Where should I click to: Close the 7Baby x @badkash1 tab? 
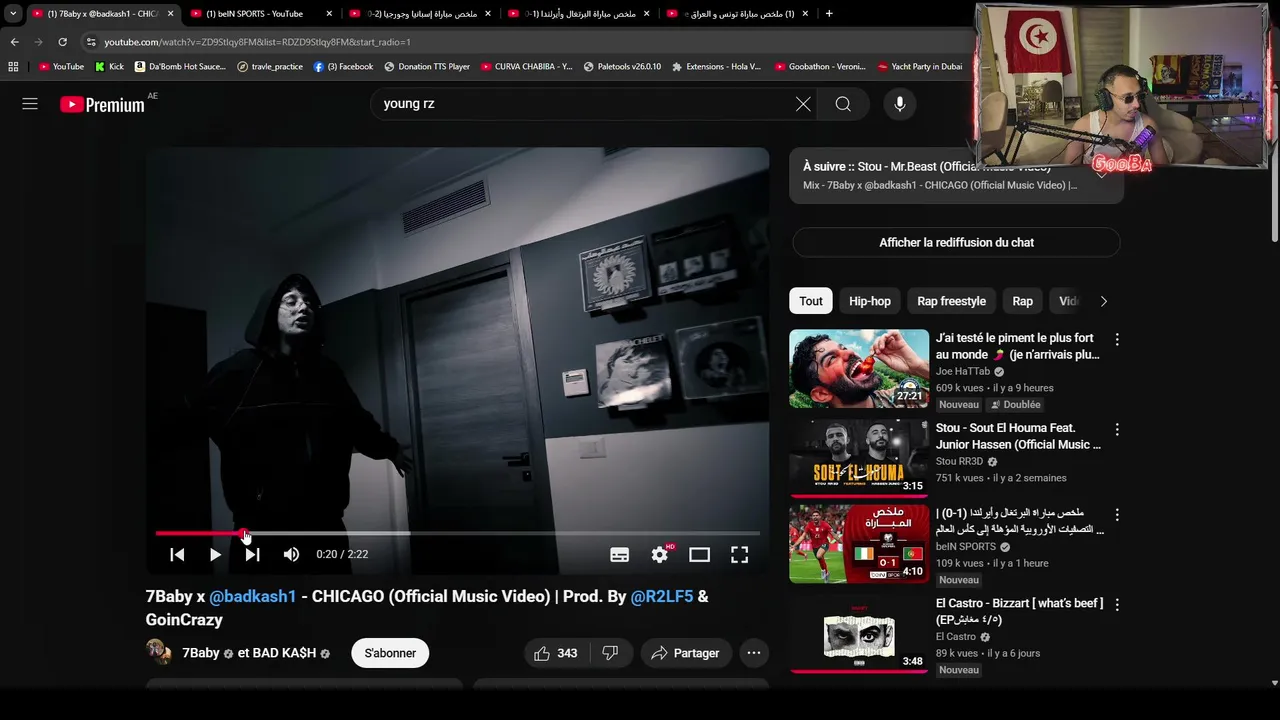[170, 14]
